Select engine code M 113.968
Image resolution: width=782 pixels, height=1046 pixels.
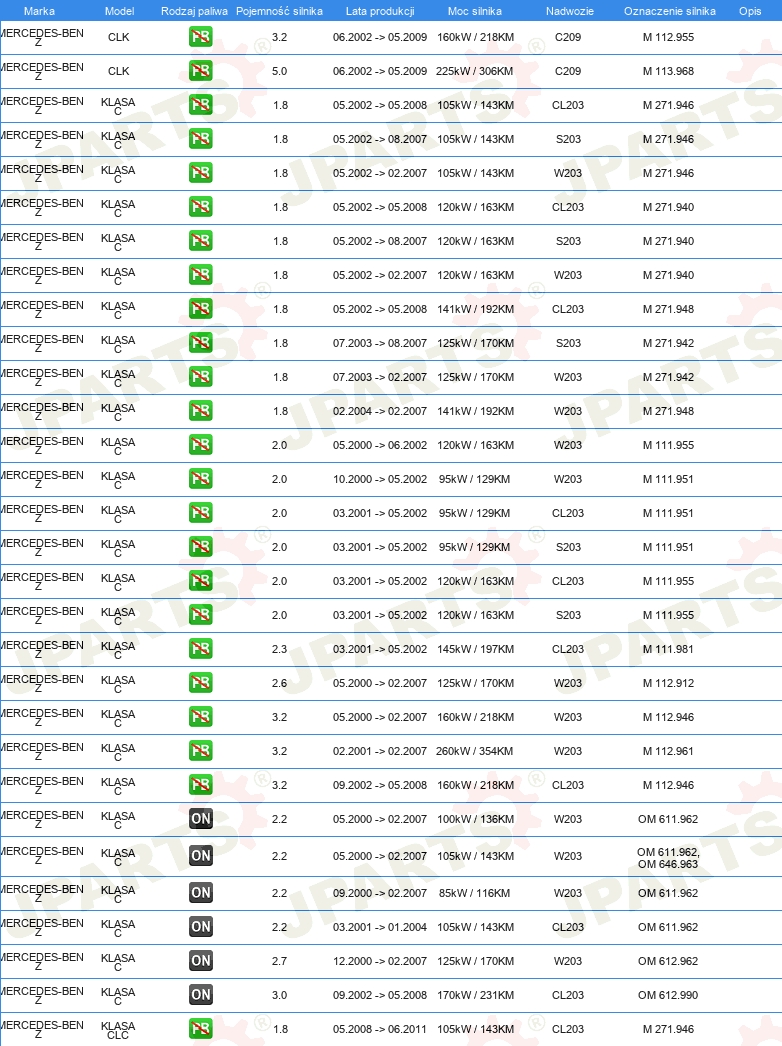coord(669,71)
